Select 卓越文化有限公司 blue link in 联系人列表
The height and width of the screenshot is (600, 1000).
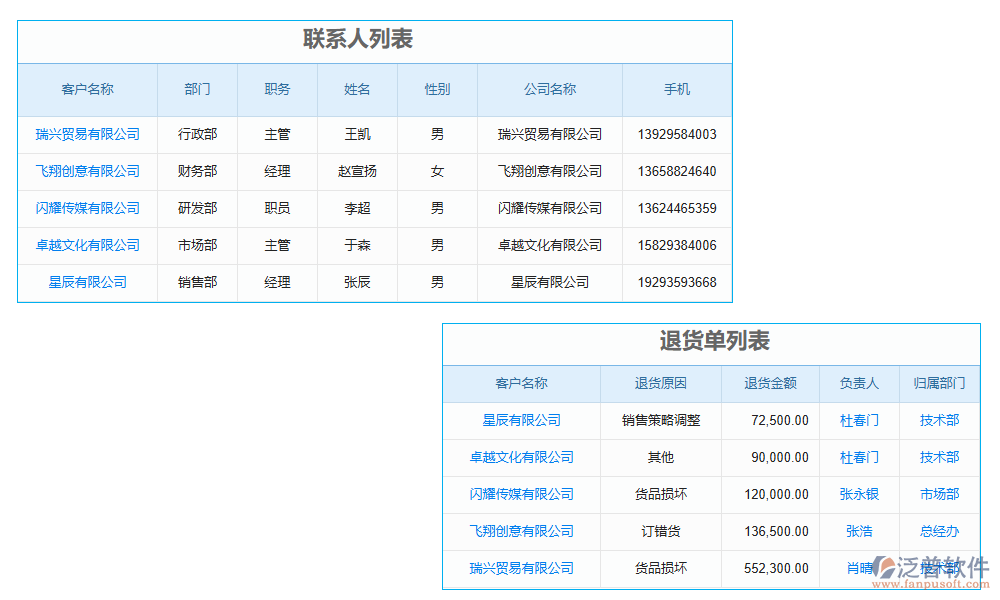[87, 245]
